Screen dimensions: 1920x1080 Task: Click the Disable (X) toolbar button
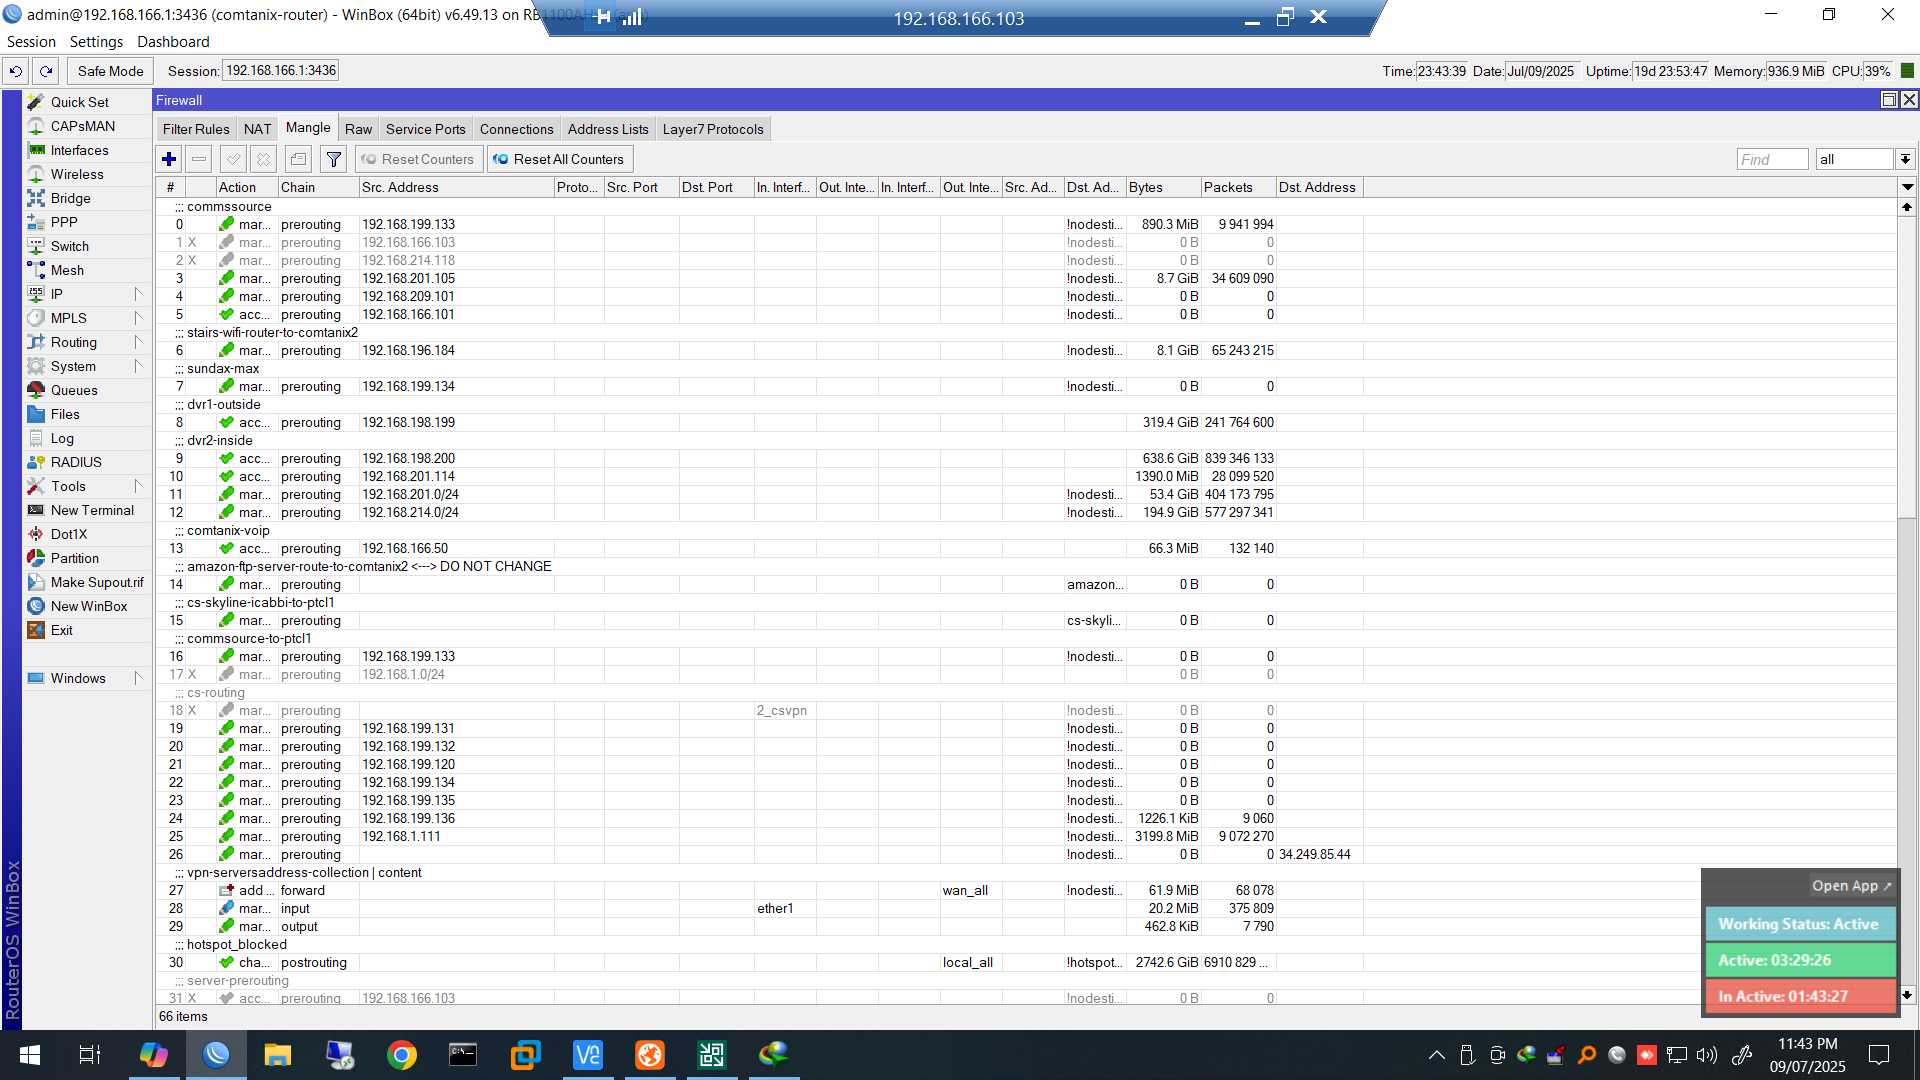point(263,159)
